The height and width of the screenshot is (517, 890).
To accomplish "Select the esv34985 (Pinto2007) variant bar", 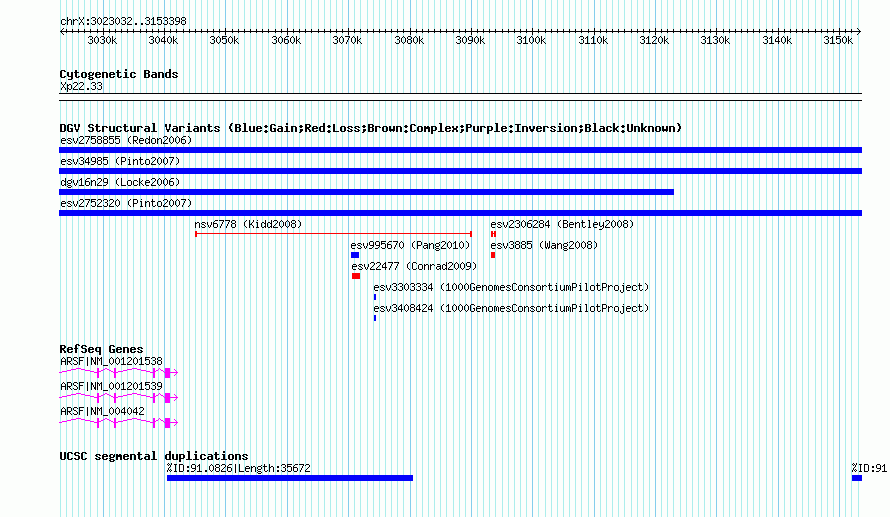I will (460, 171).
